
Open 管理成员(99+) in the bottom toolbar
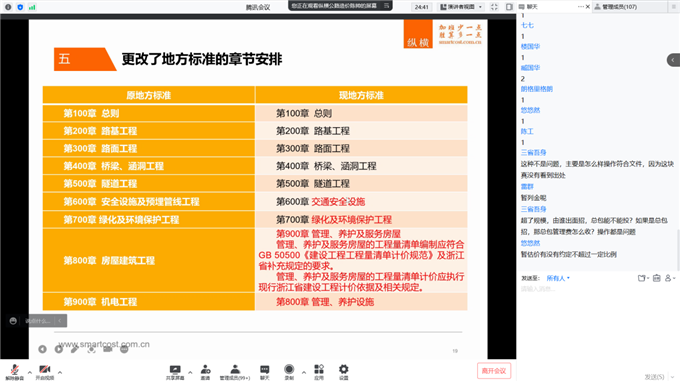[x=235, y=372]
